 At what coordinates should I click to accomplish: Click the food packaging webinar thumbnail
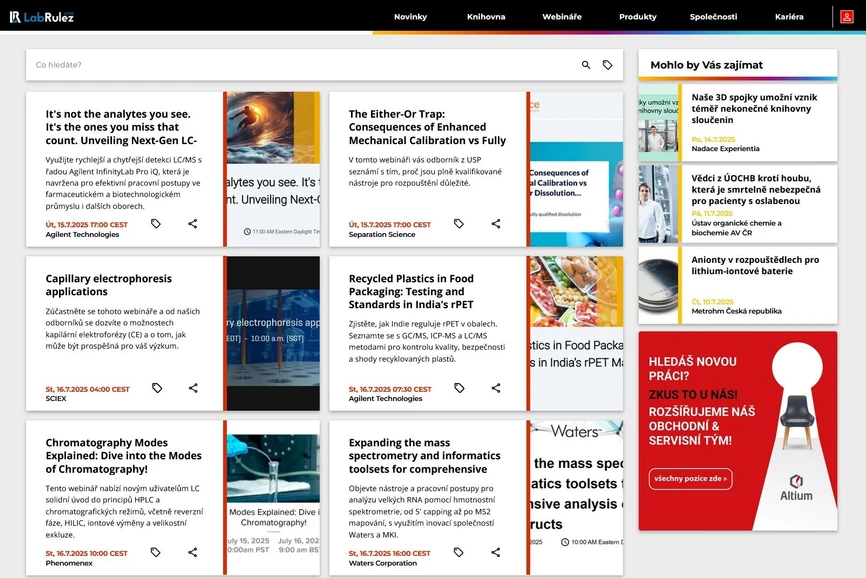pyautogui.click(x=577, y=333)
